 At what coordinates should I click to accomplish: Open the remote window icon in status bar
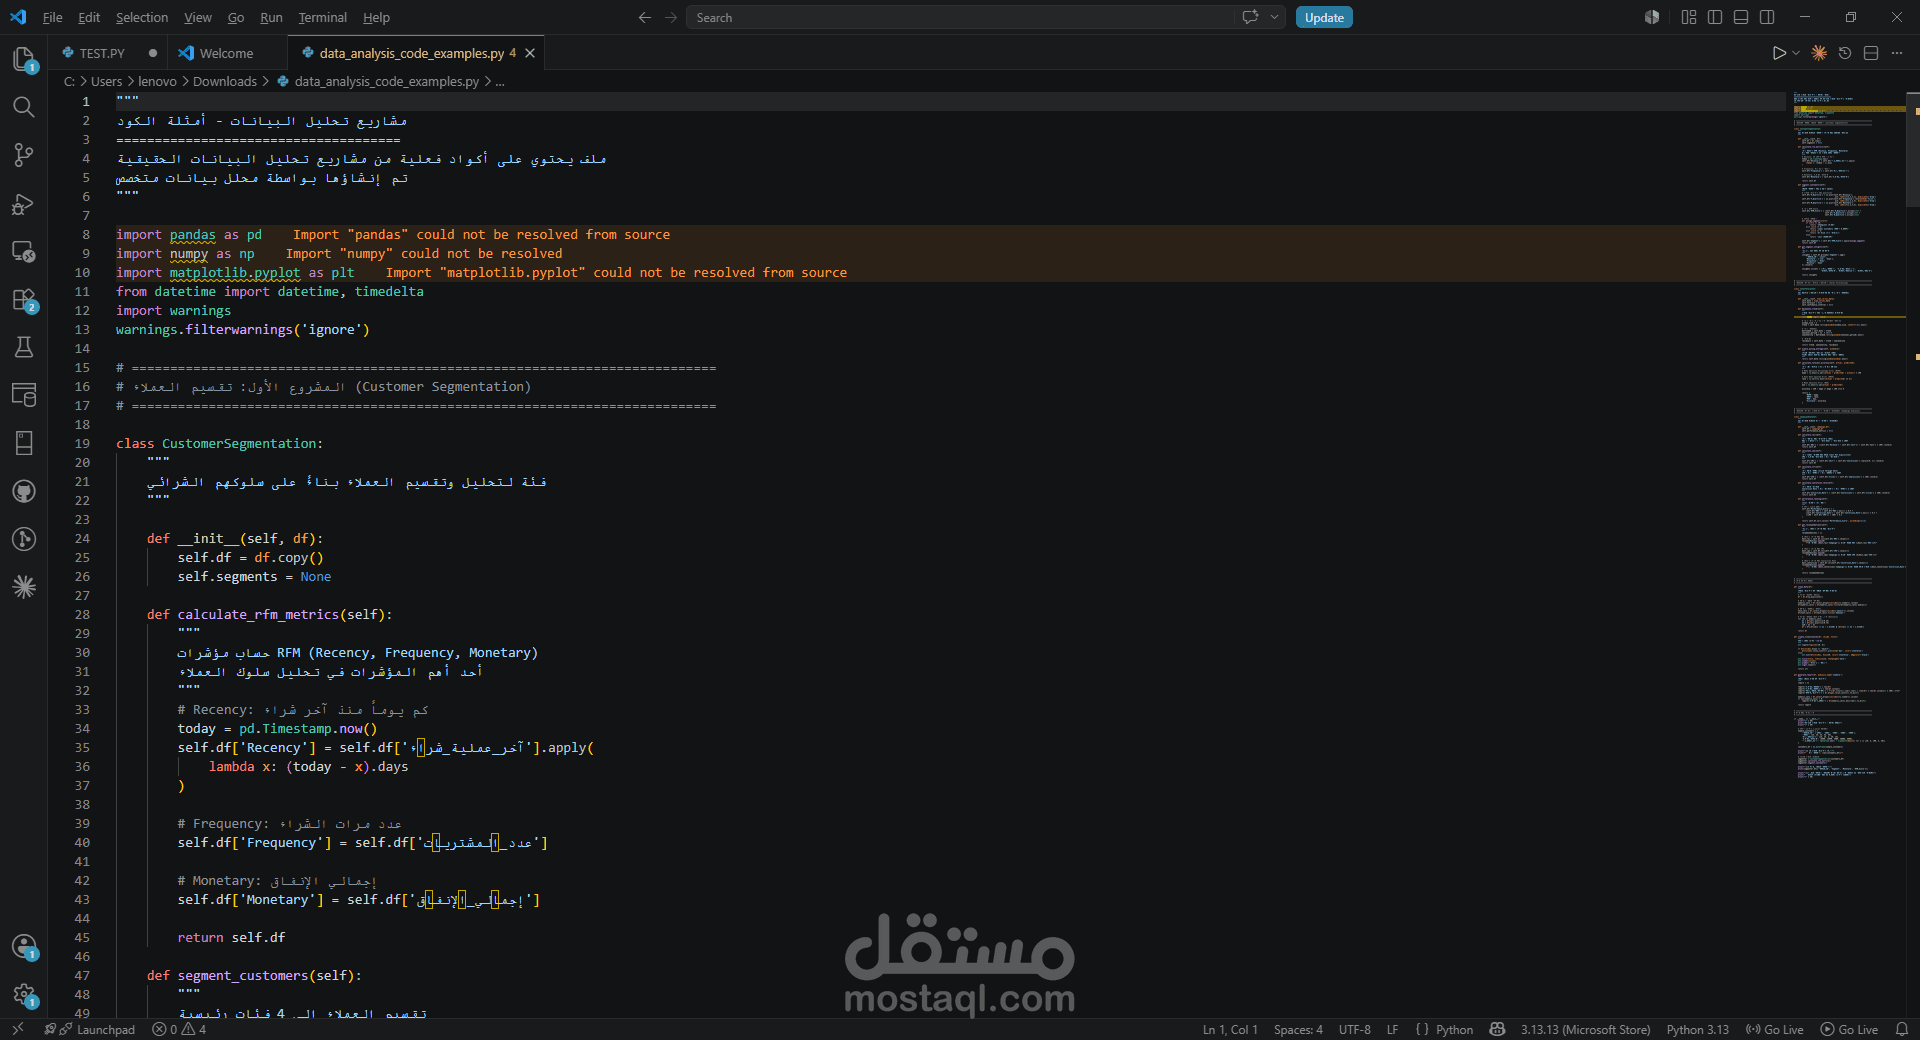click(x=17, y=1029)
